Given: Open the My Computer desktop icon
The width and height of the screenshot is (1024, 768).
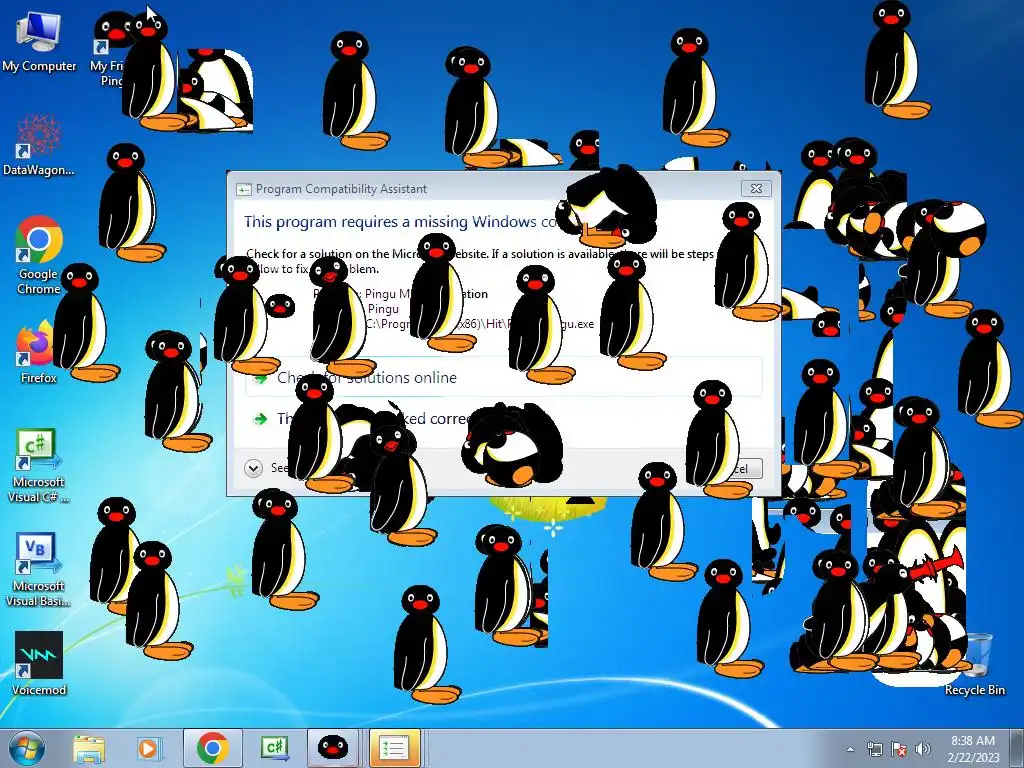Looking at the screenshot, I should [39, 40].
